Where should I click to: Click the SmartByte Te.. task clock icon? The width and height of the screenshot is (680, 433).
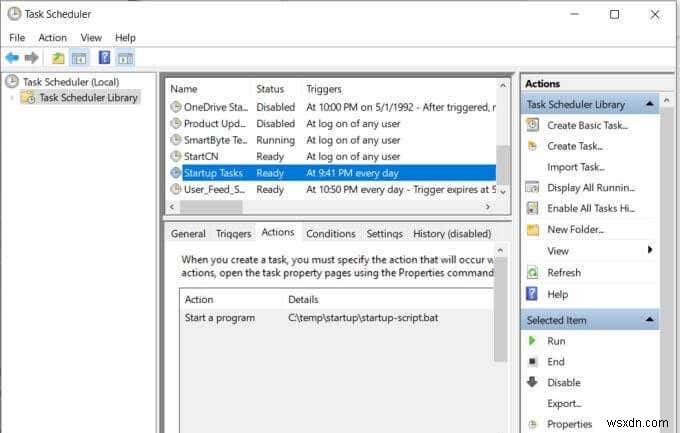(176, 140)
